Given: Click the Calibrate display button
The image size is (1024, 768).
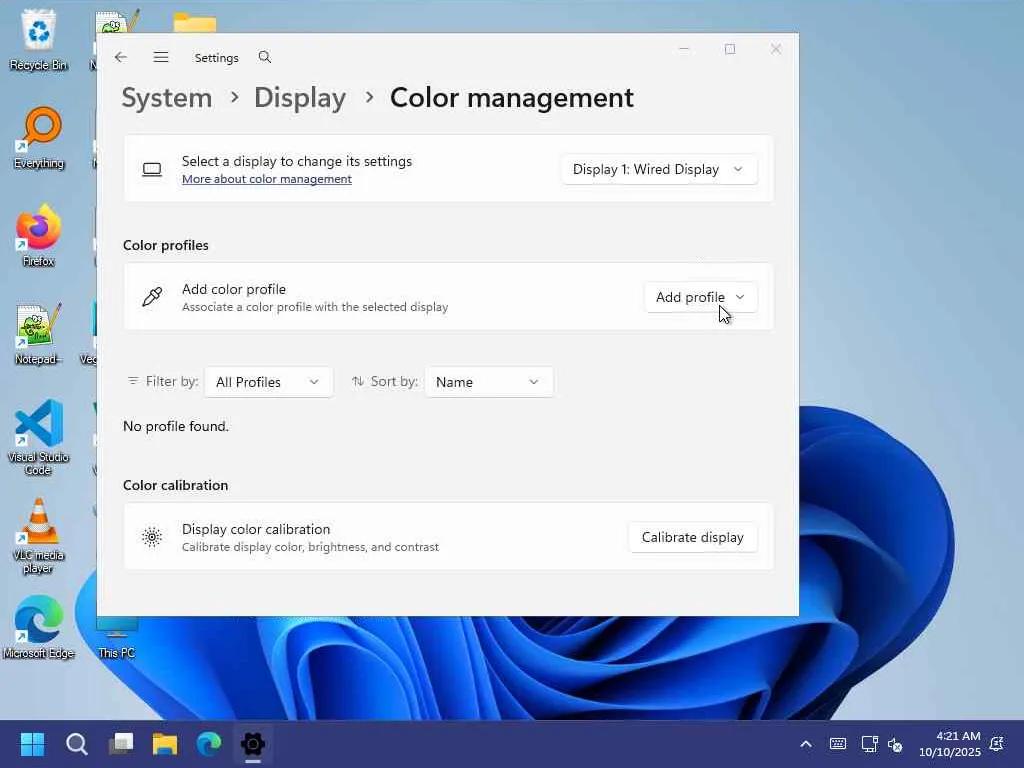Looking at the screenshot, I should [692, 537].
